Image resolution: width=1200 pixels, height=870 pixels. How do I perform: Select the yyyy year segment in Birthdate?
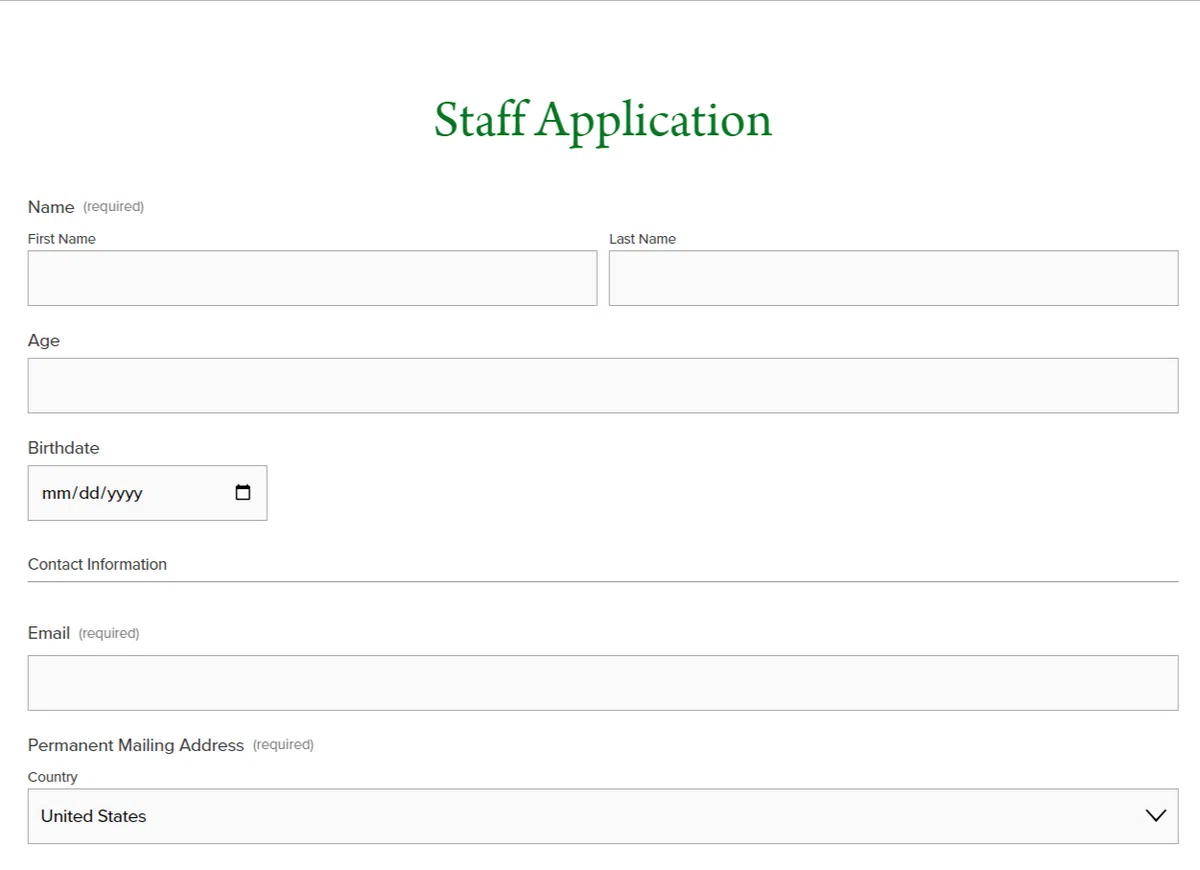coord(124,493)
